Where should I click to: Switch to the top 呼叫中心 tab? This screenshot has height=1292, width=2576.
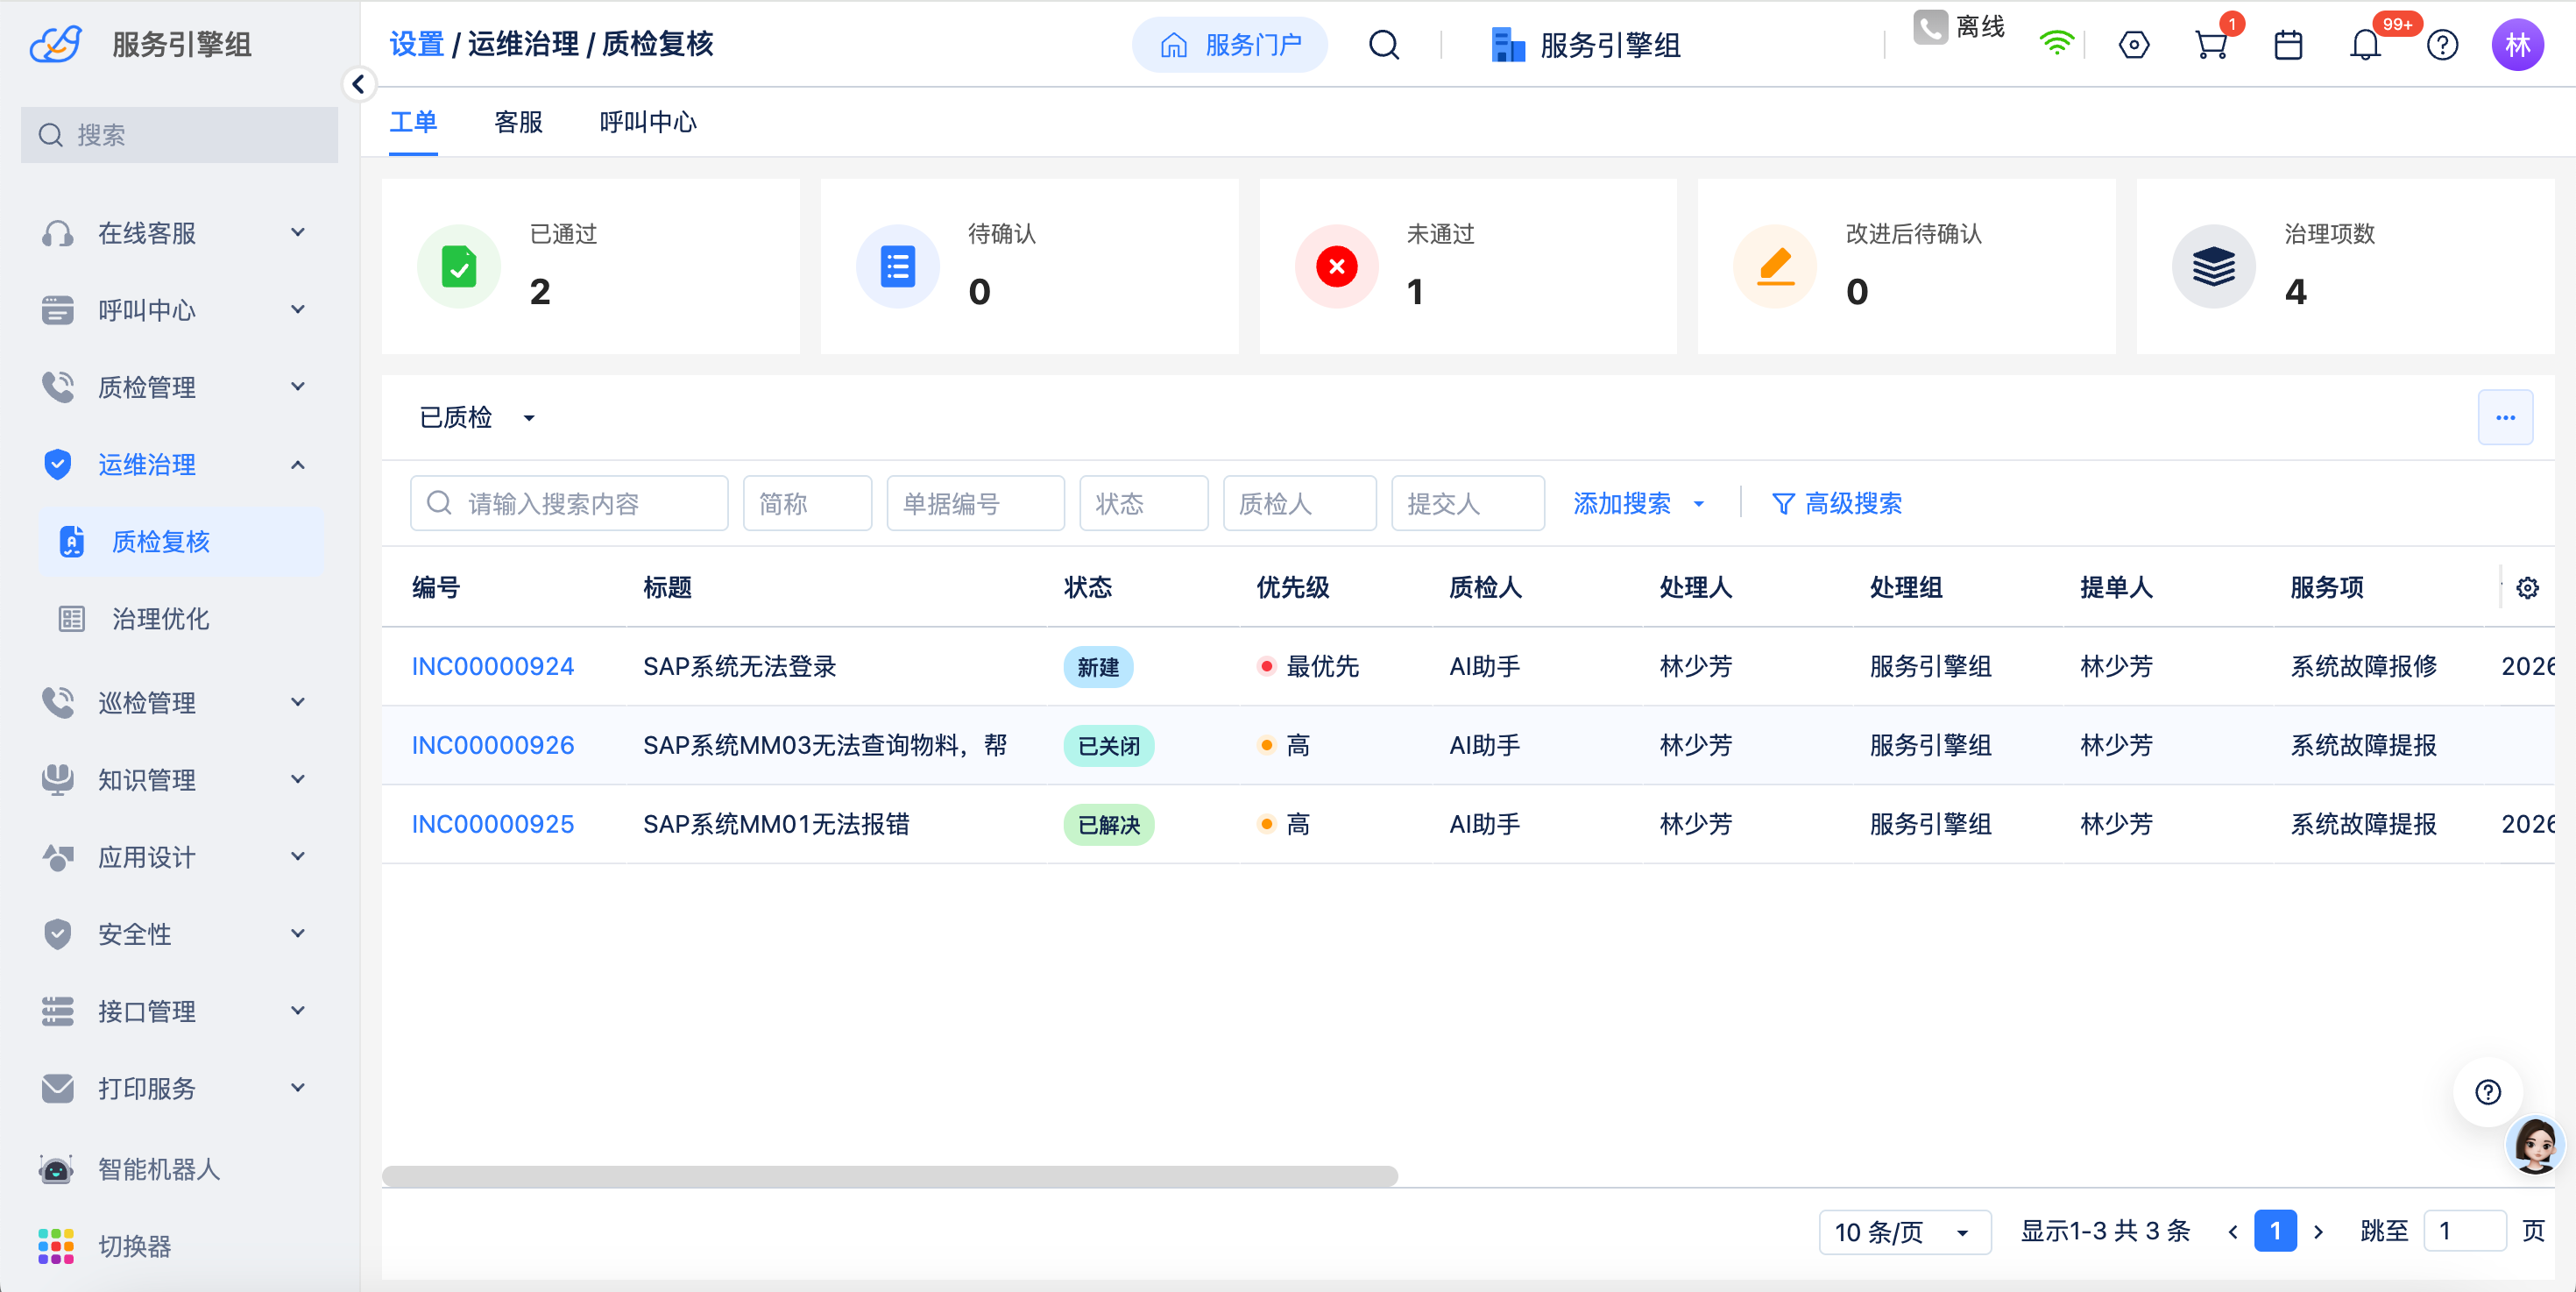647,122
